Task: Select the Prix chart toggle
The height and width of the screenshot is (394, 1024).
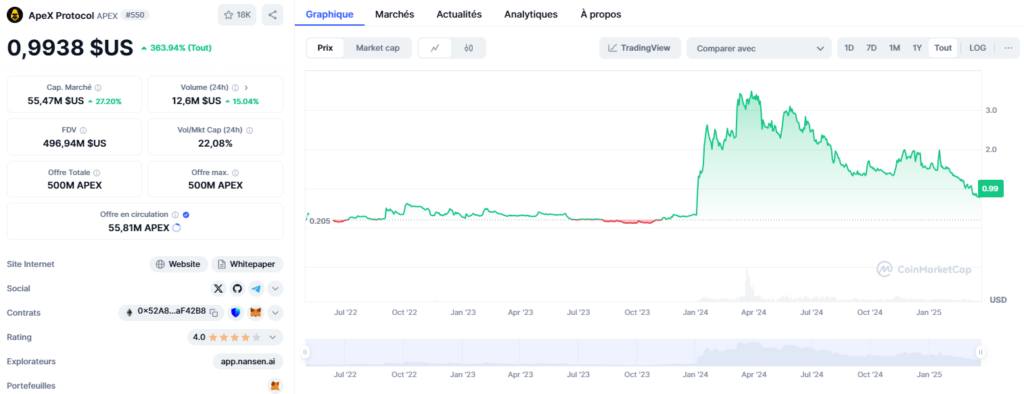Action: point(325,48)
